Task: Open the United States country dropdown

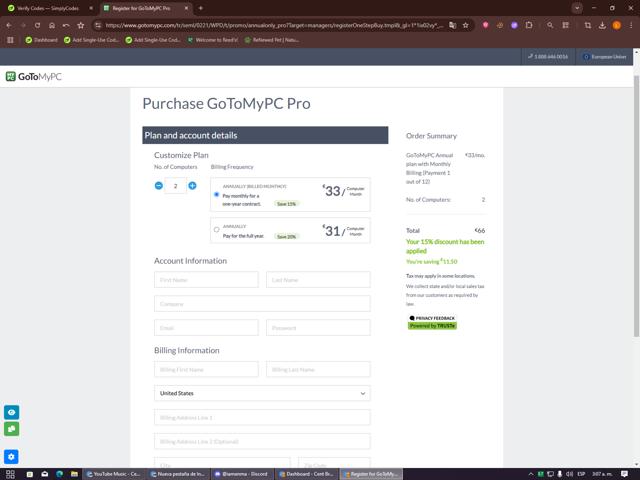Action: [262, 393]
